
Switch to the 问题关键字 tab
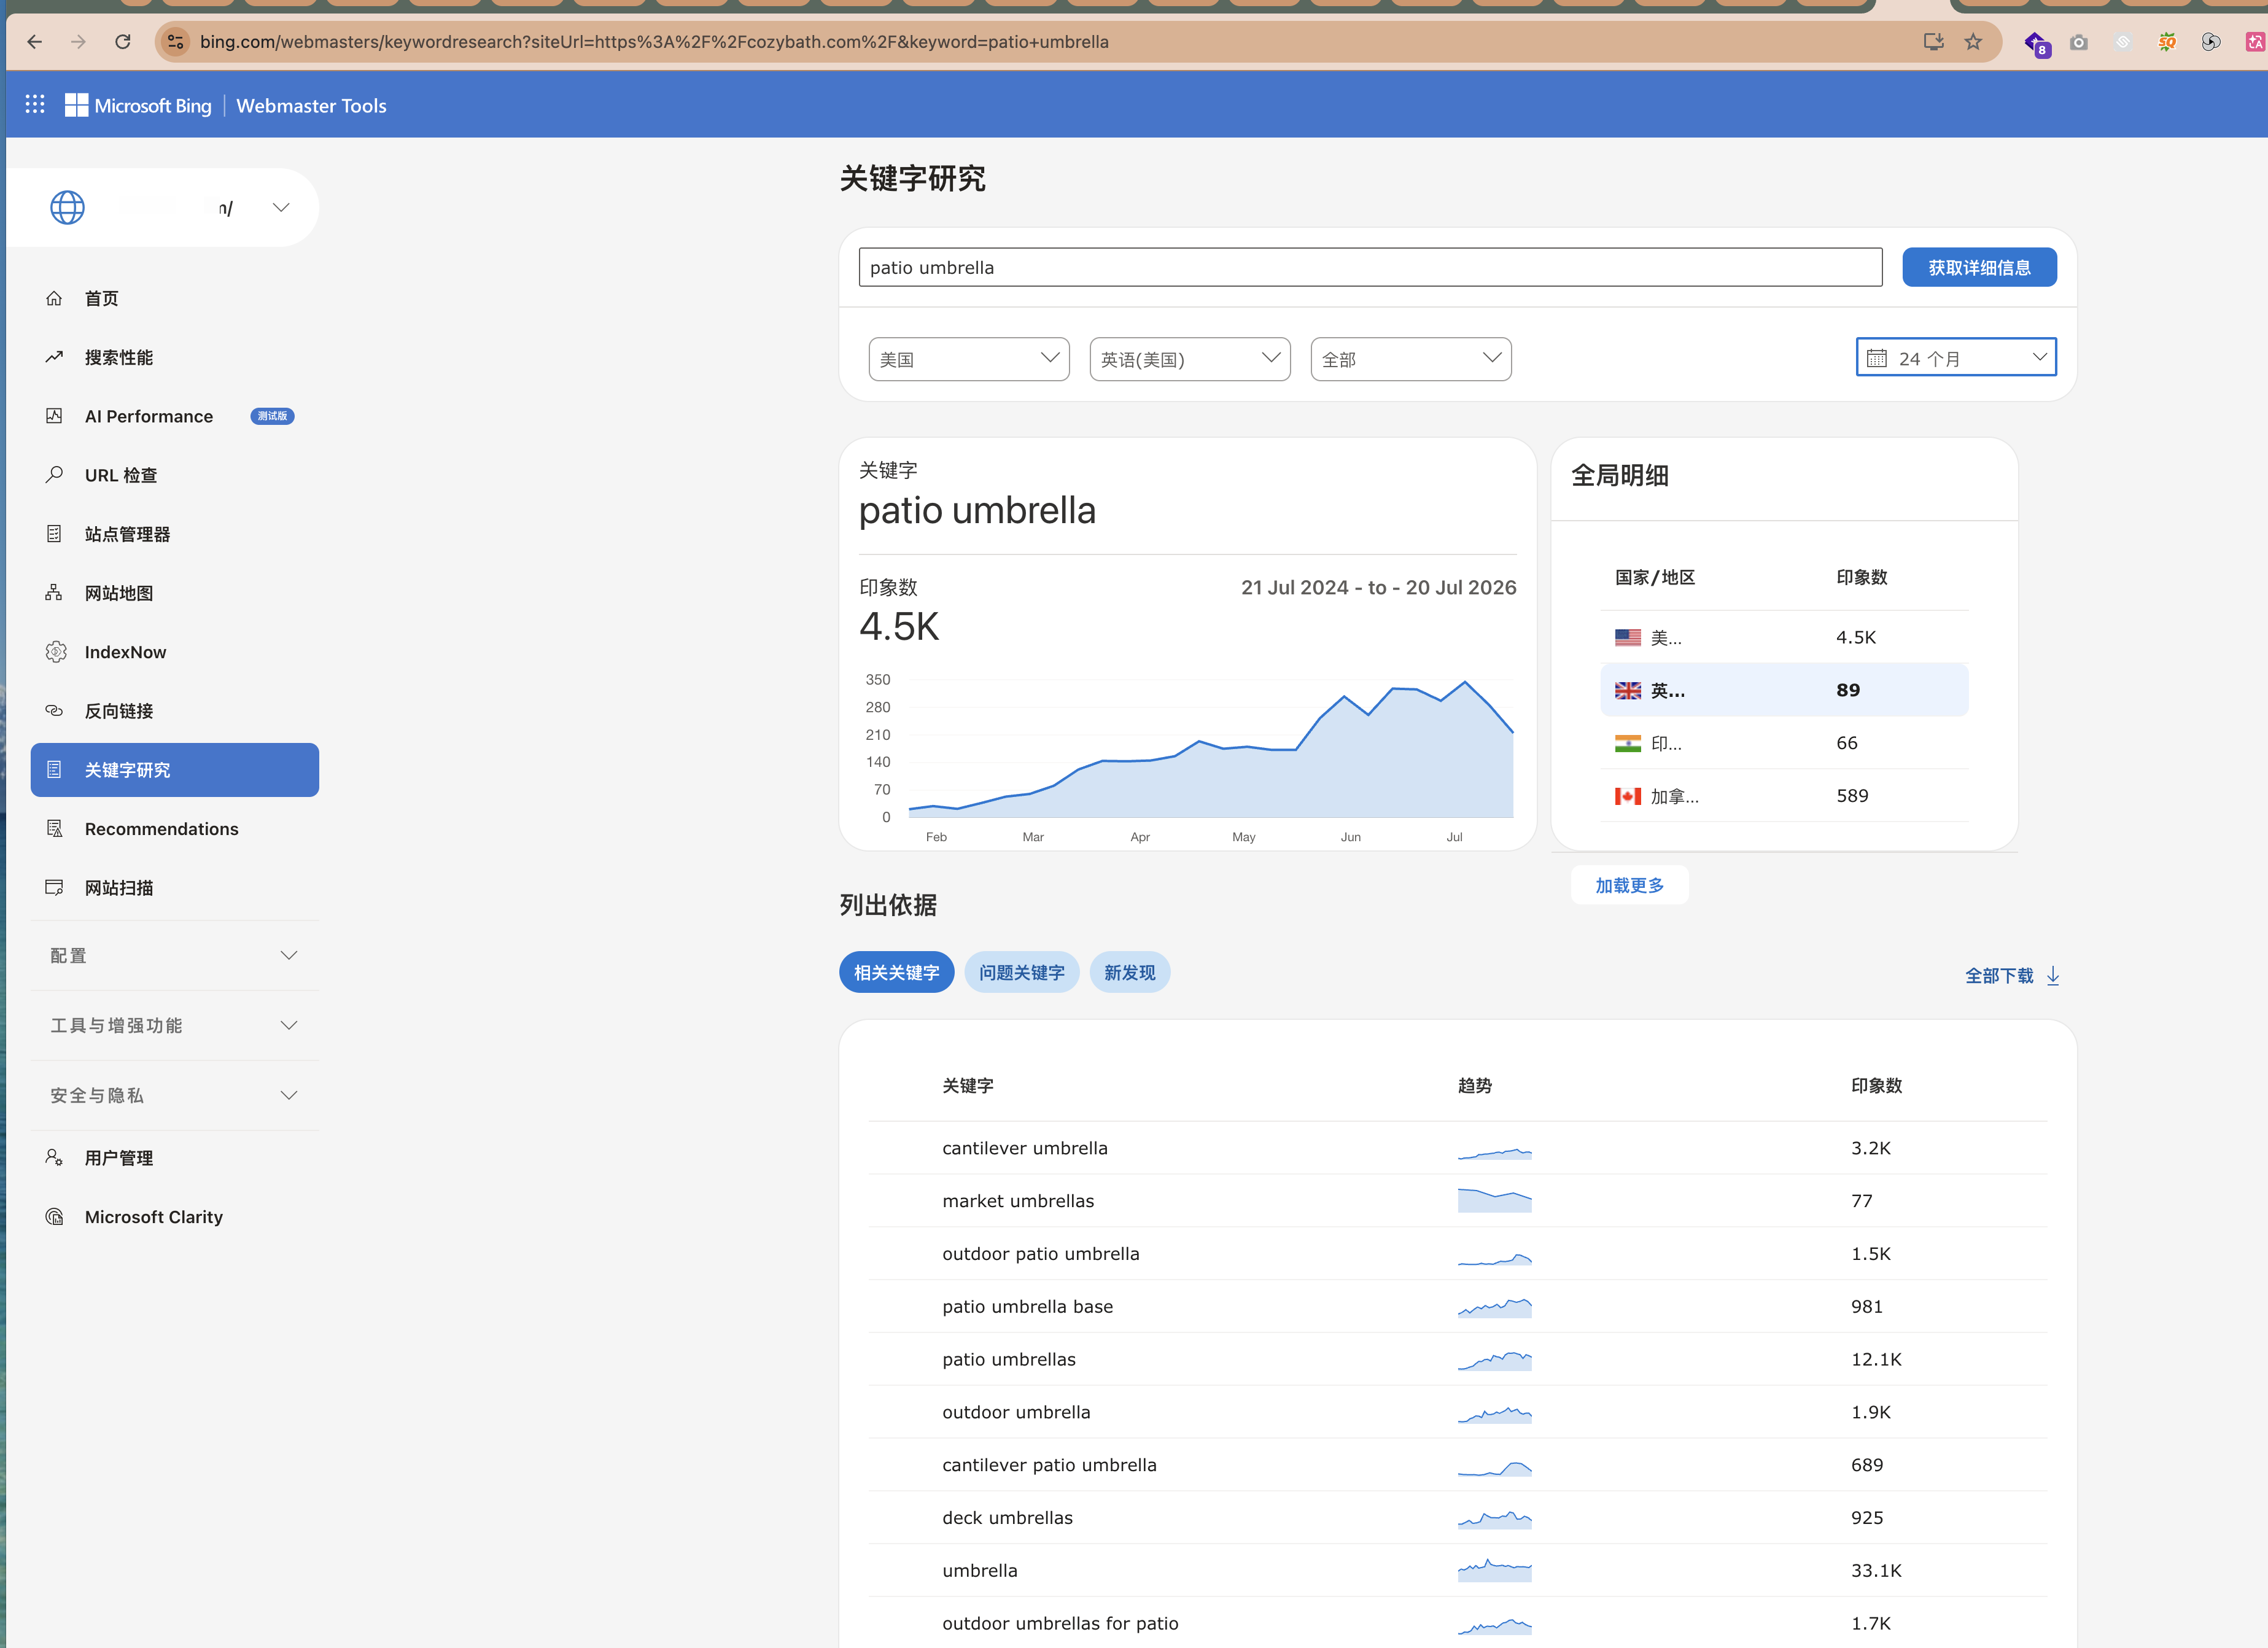click(1021, 973)
